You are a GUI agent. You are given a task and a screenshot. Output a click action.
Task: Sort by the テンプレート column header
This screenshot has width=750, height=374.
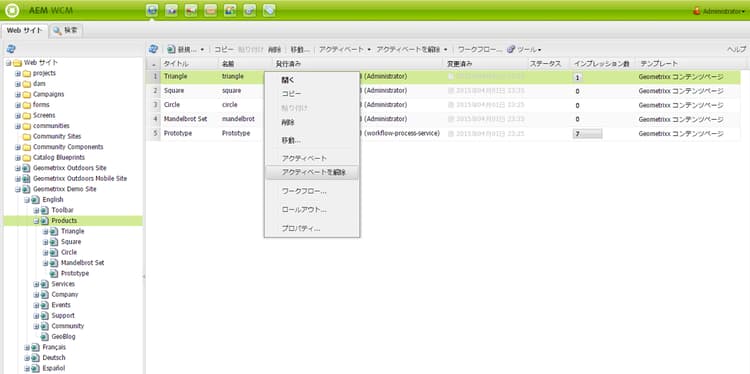tap(689, 64)
